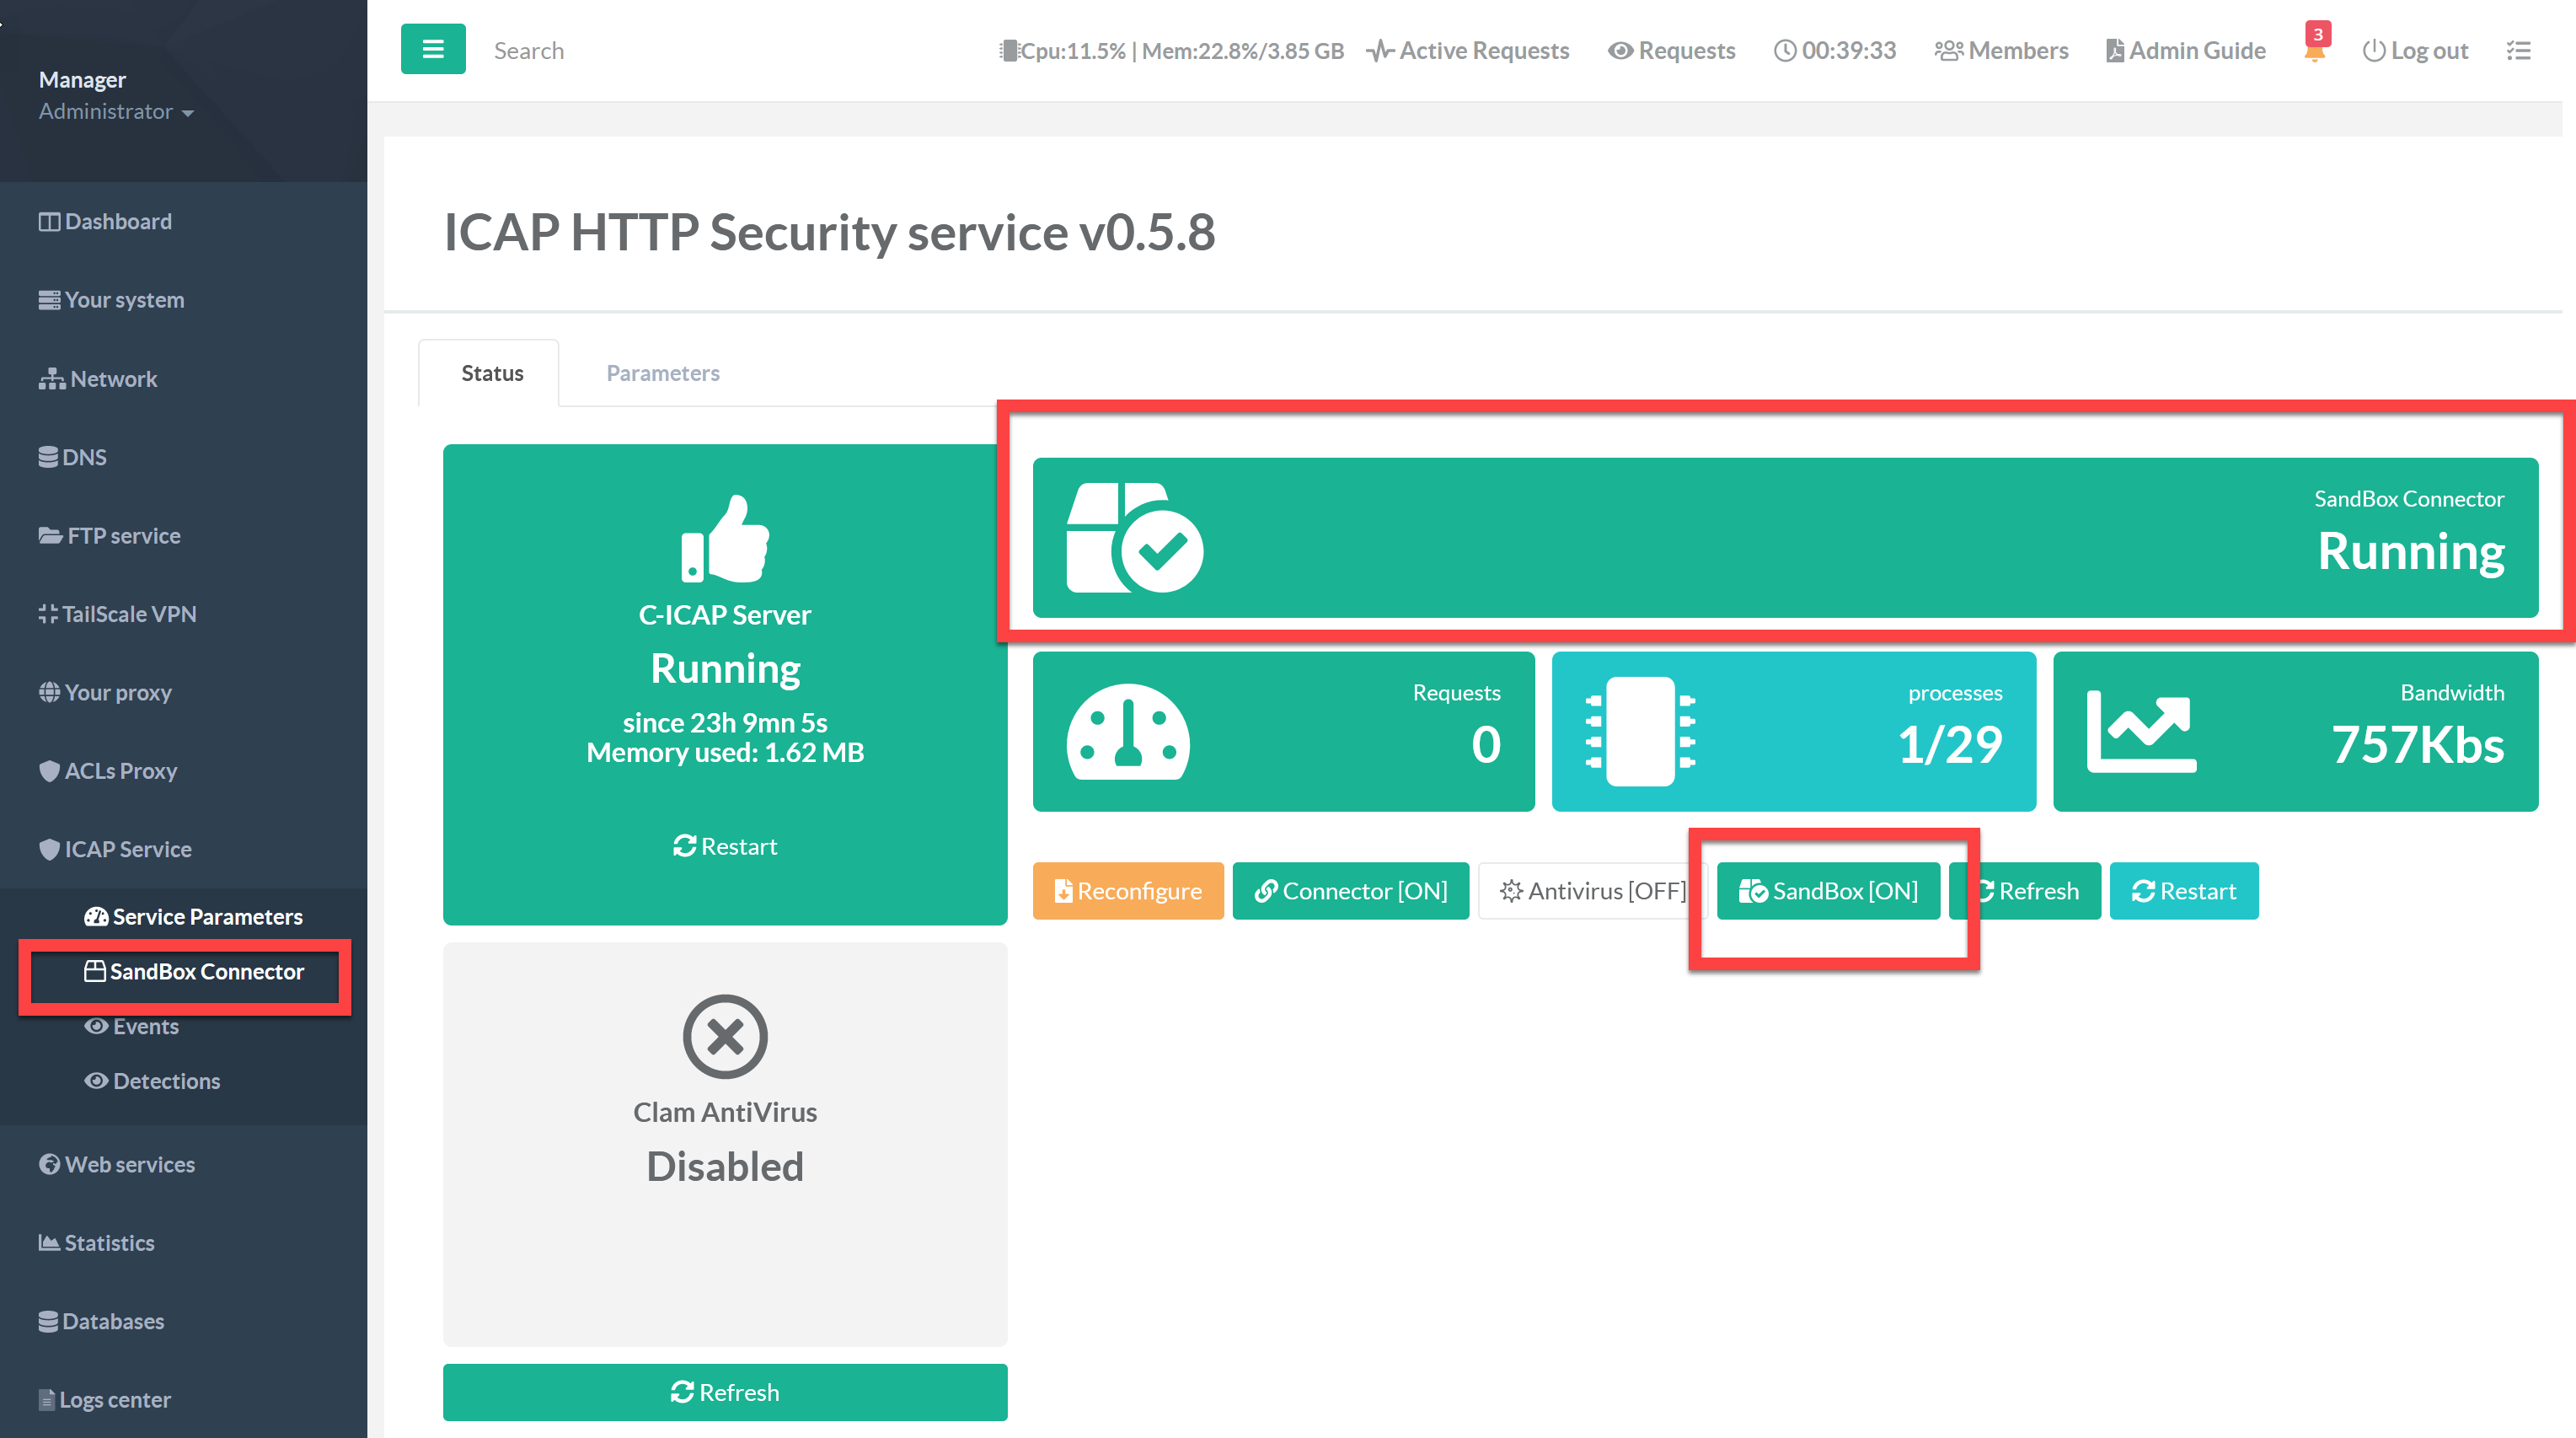Click the Requests gauge icon tile

(x=1127, y=732)
